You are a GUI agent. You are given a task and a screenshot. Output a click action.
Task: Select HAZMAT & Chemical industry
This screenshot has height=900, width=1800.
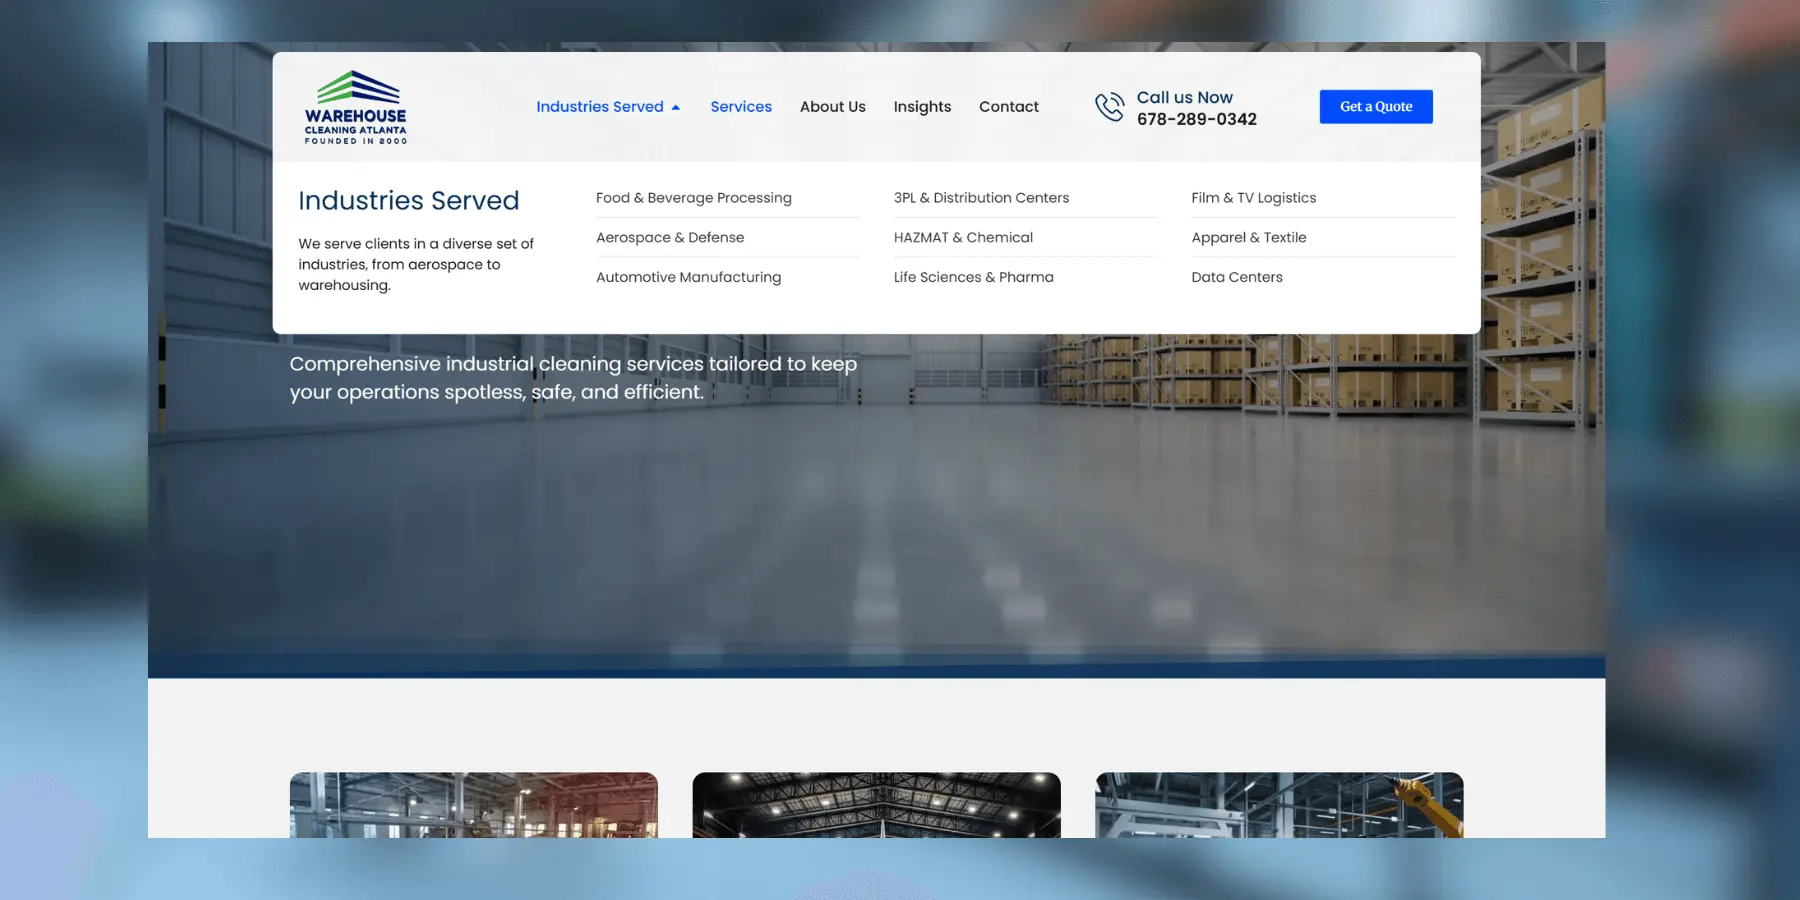coord(963,238)
